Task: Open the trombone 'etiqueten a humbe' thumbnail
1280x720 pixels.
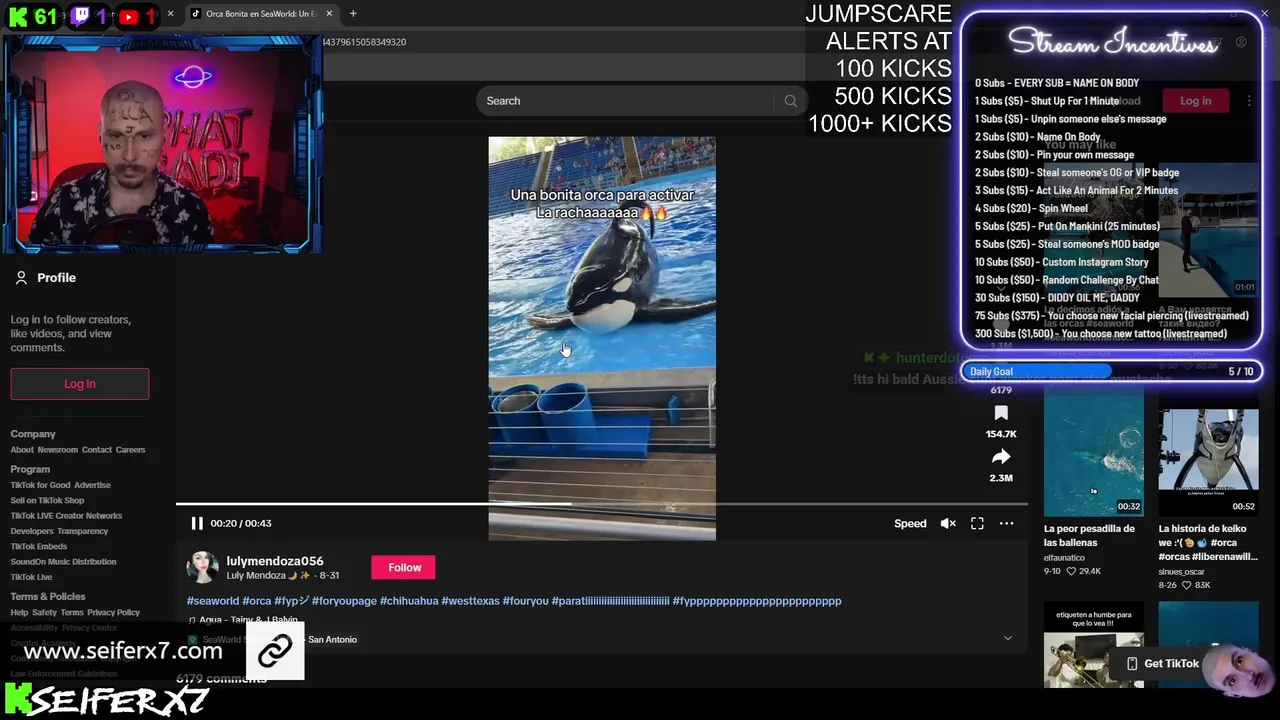Action: [1094, 645]
